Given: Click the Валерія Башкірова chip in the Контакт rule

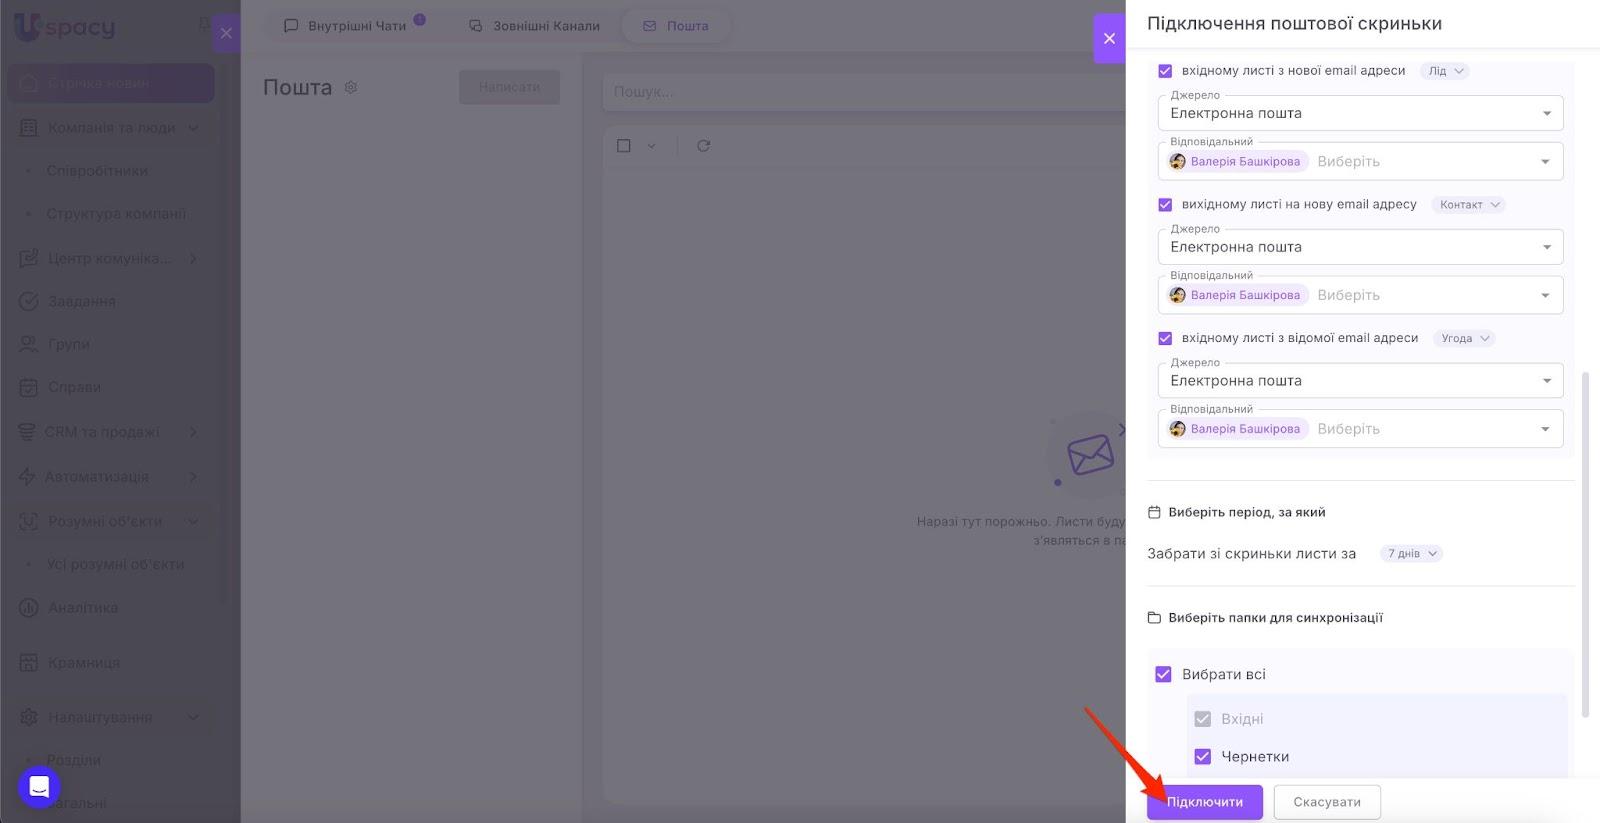Looking at the screenshot, I should pyautogui.click(x=1237, y=296).
